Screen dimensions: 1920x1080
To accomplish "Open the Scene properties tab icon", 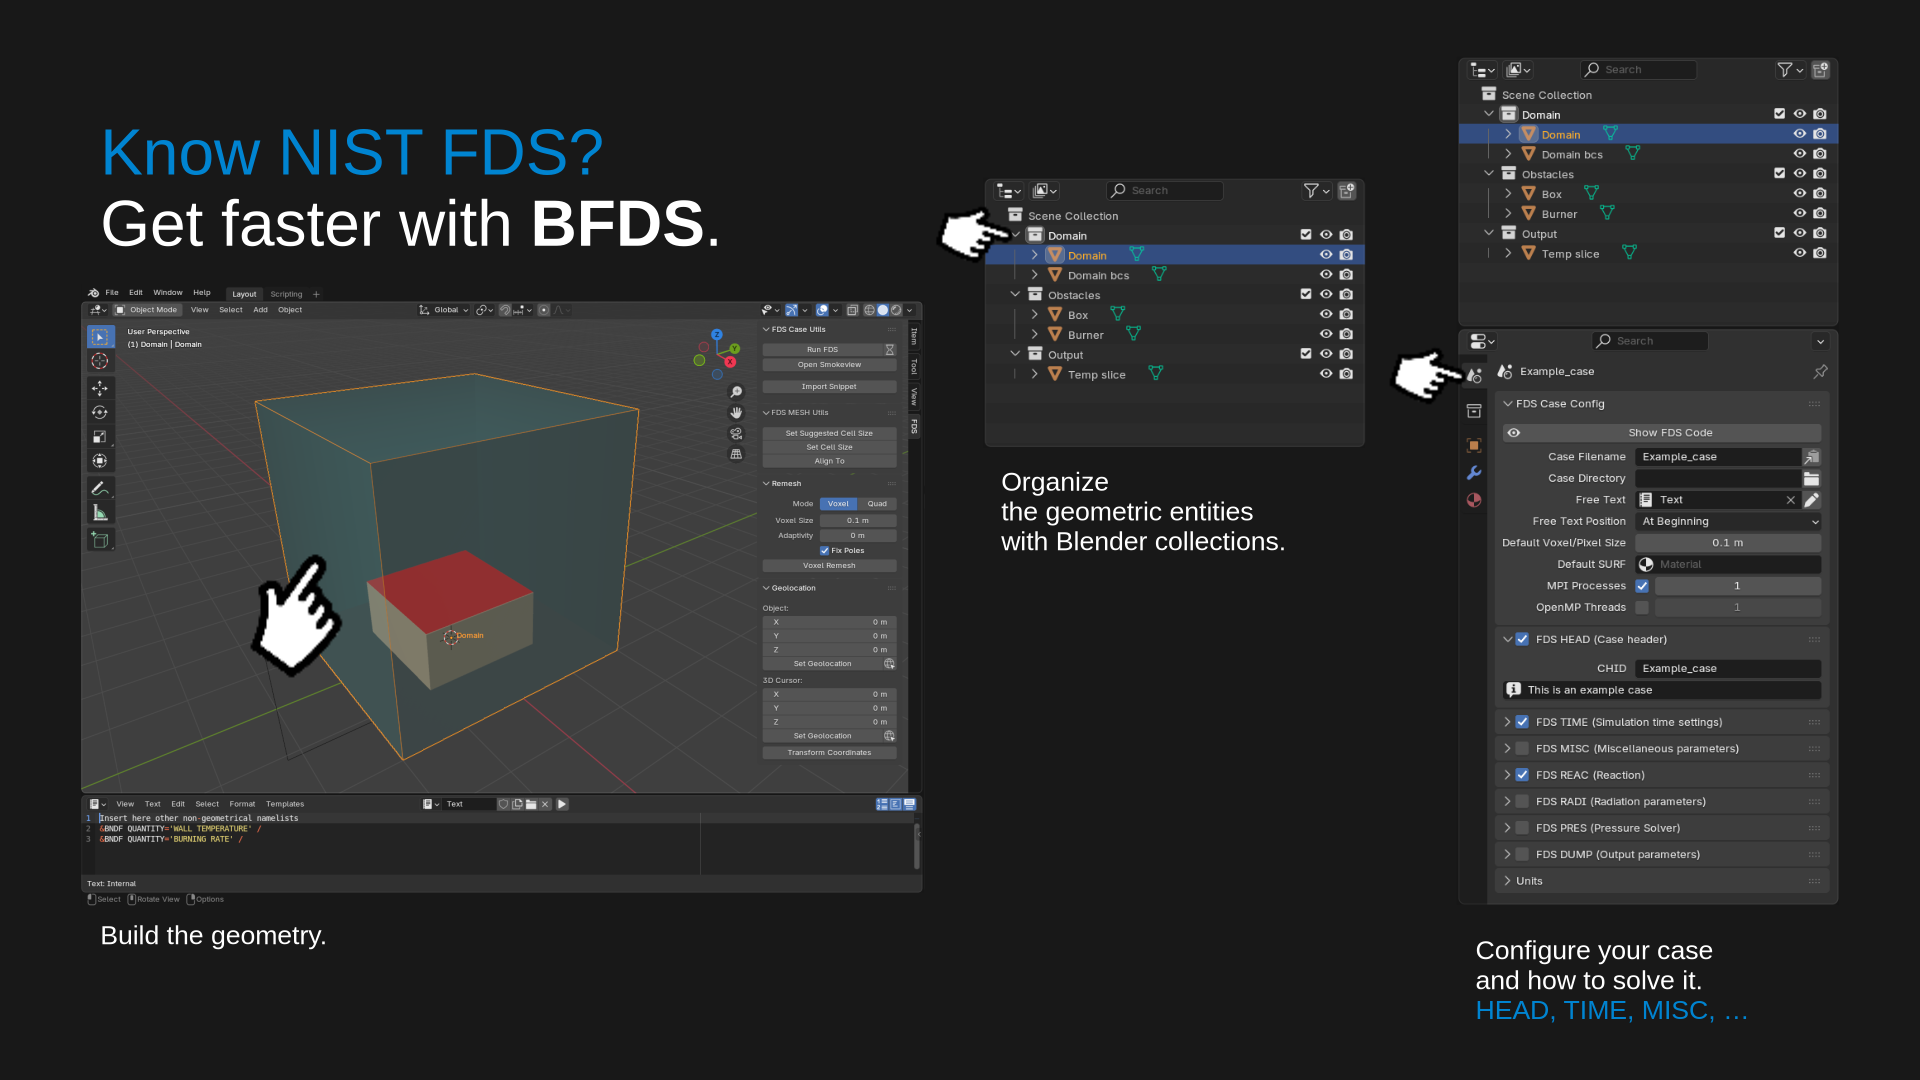I will (x=1474, y=375).
